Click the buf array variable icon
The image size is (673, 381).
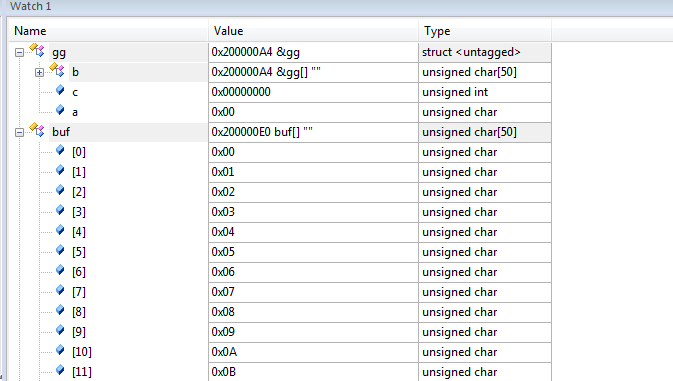(37, 130)
